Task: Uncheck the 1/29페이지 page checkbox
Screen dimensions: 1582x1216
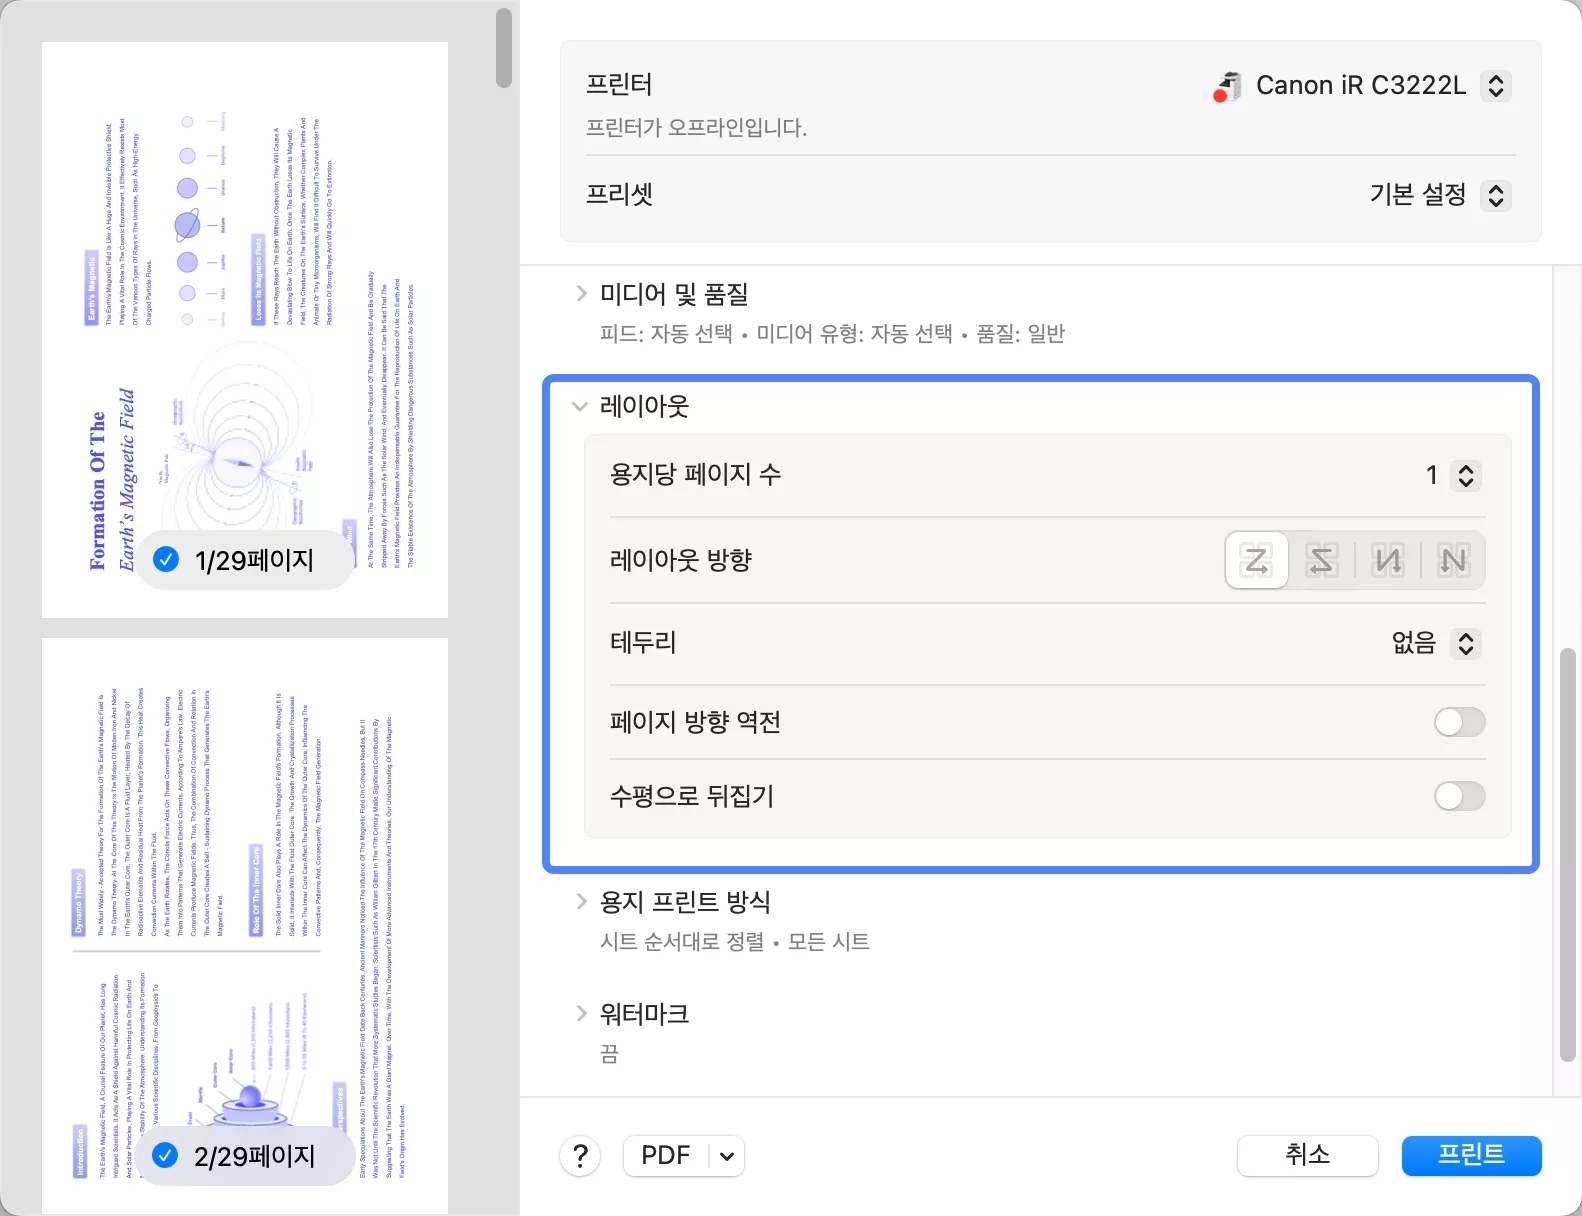Action: (x=166, y=560)
